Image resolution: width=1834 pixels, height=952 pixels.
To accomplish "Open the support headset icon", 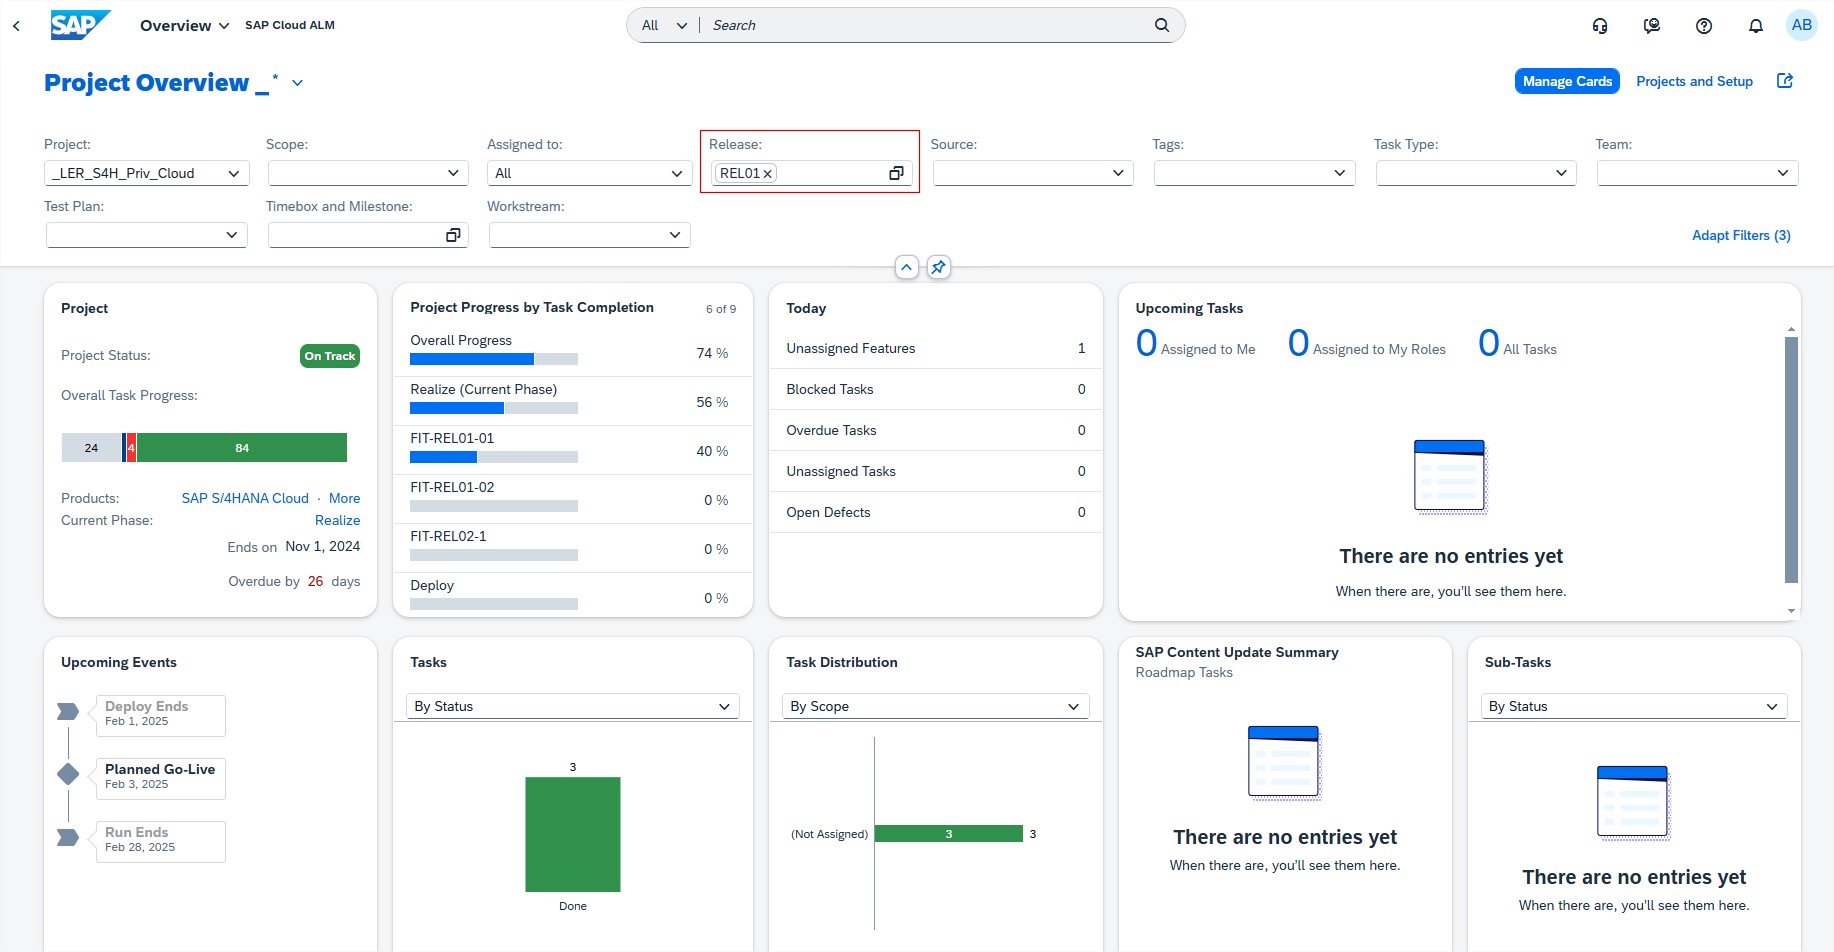I will [1600, 26].
